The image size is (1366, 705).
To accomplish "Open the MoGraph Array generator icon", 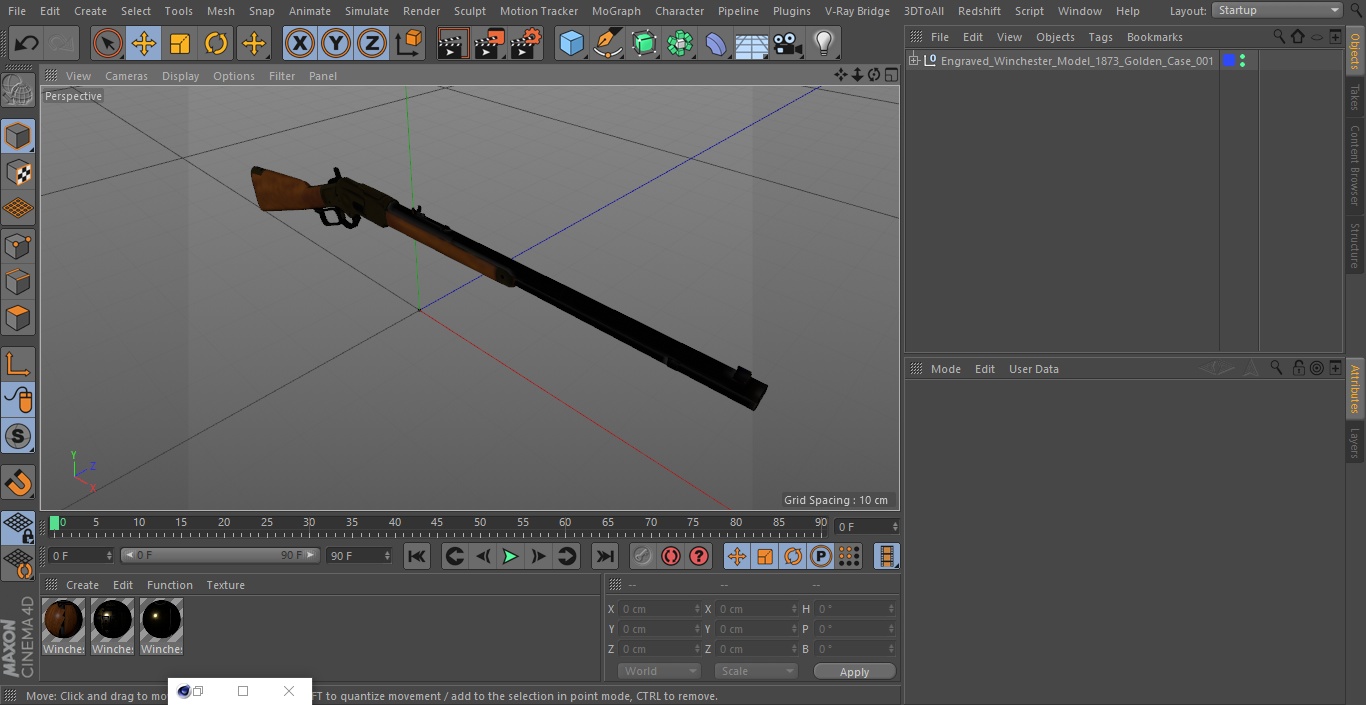I will click(x=680, y=43).
